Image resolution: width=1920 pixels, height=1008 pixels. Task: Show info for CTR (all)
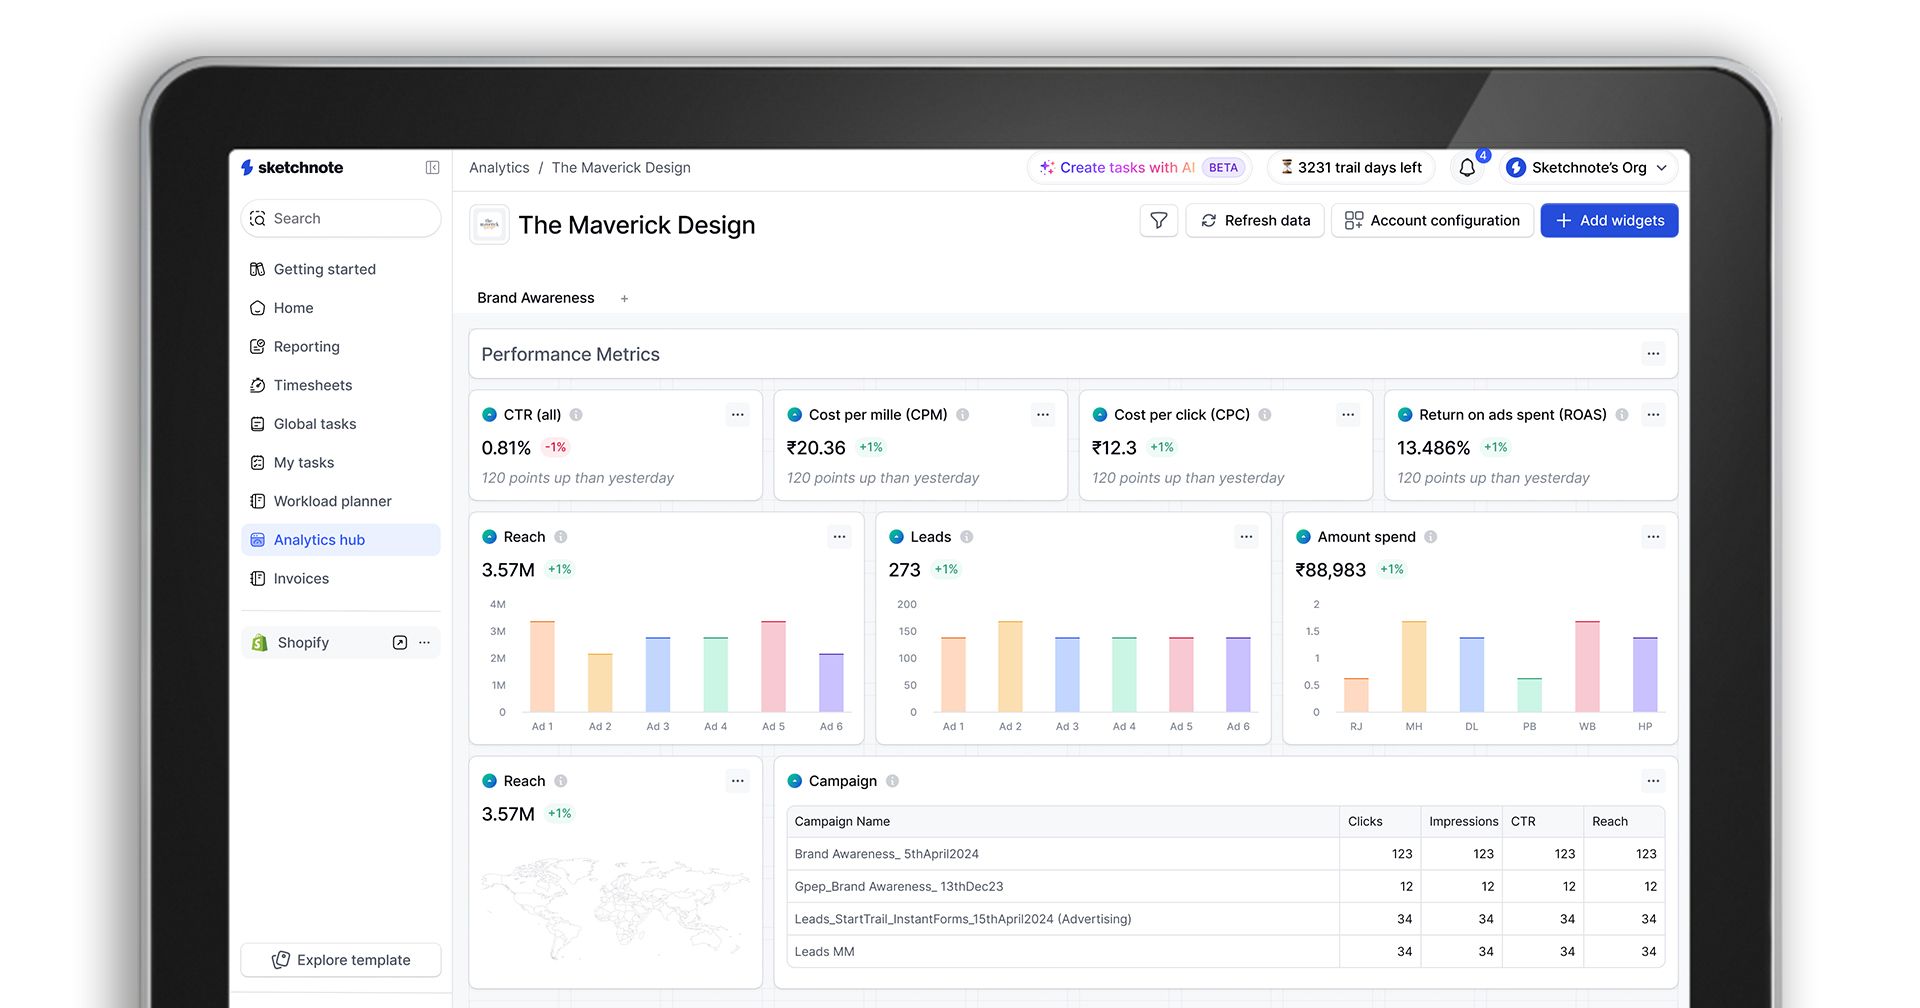[x=576, y=415]
